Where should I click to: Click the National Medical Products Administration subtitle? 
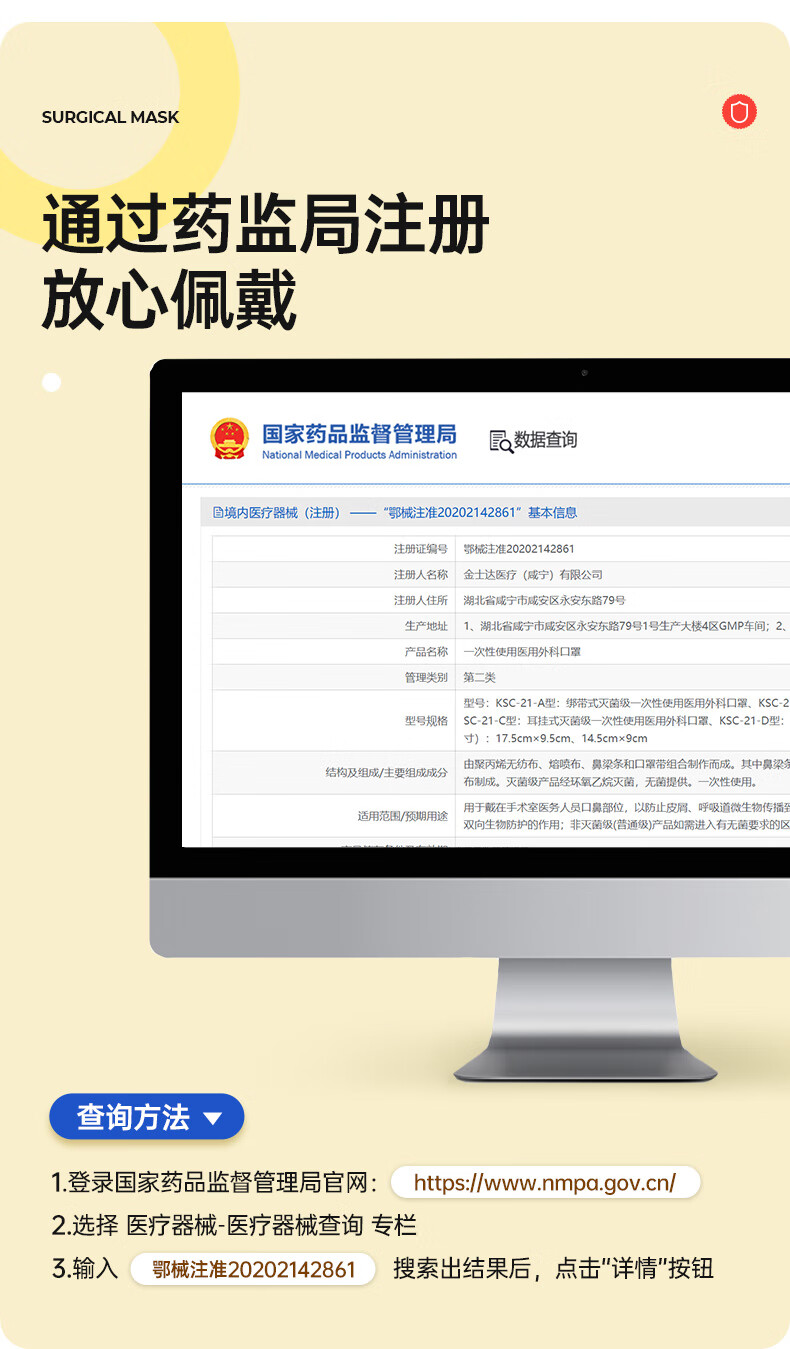[x=359, y=455]
